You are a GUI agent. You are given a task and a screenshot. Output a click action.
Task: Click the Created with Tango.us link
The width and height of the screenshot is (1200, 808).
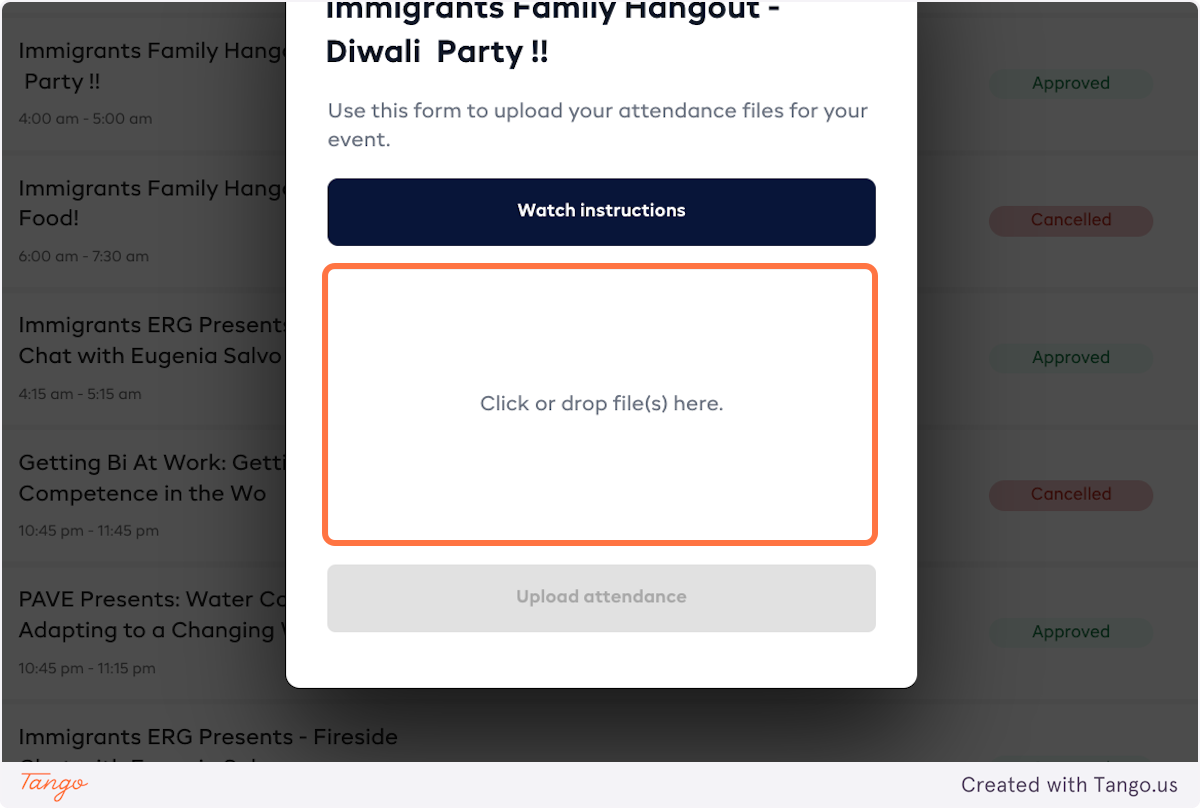tap(1069, 785)
